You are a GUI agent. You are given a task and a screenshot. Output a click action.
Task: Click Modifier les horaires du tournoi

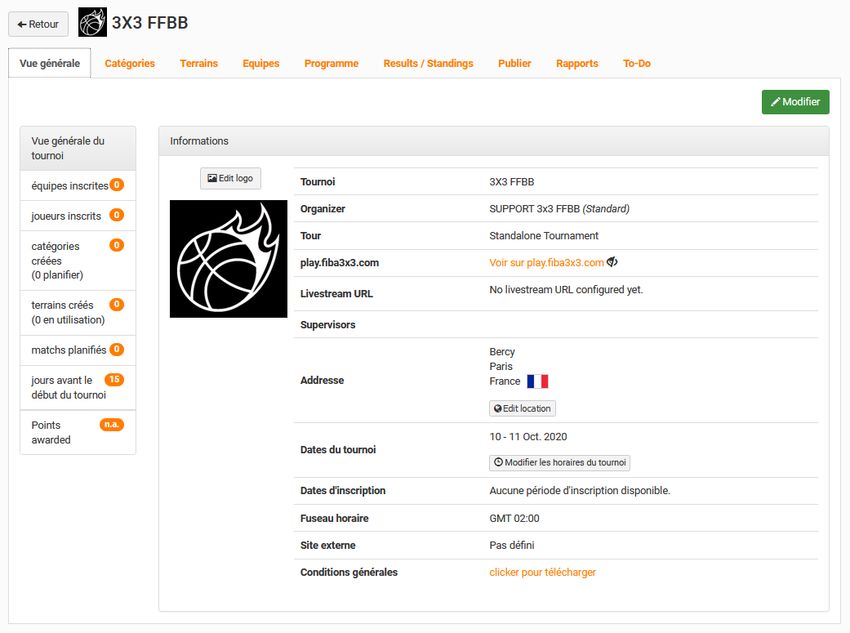point(559,463)
